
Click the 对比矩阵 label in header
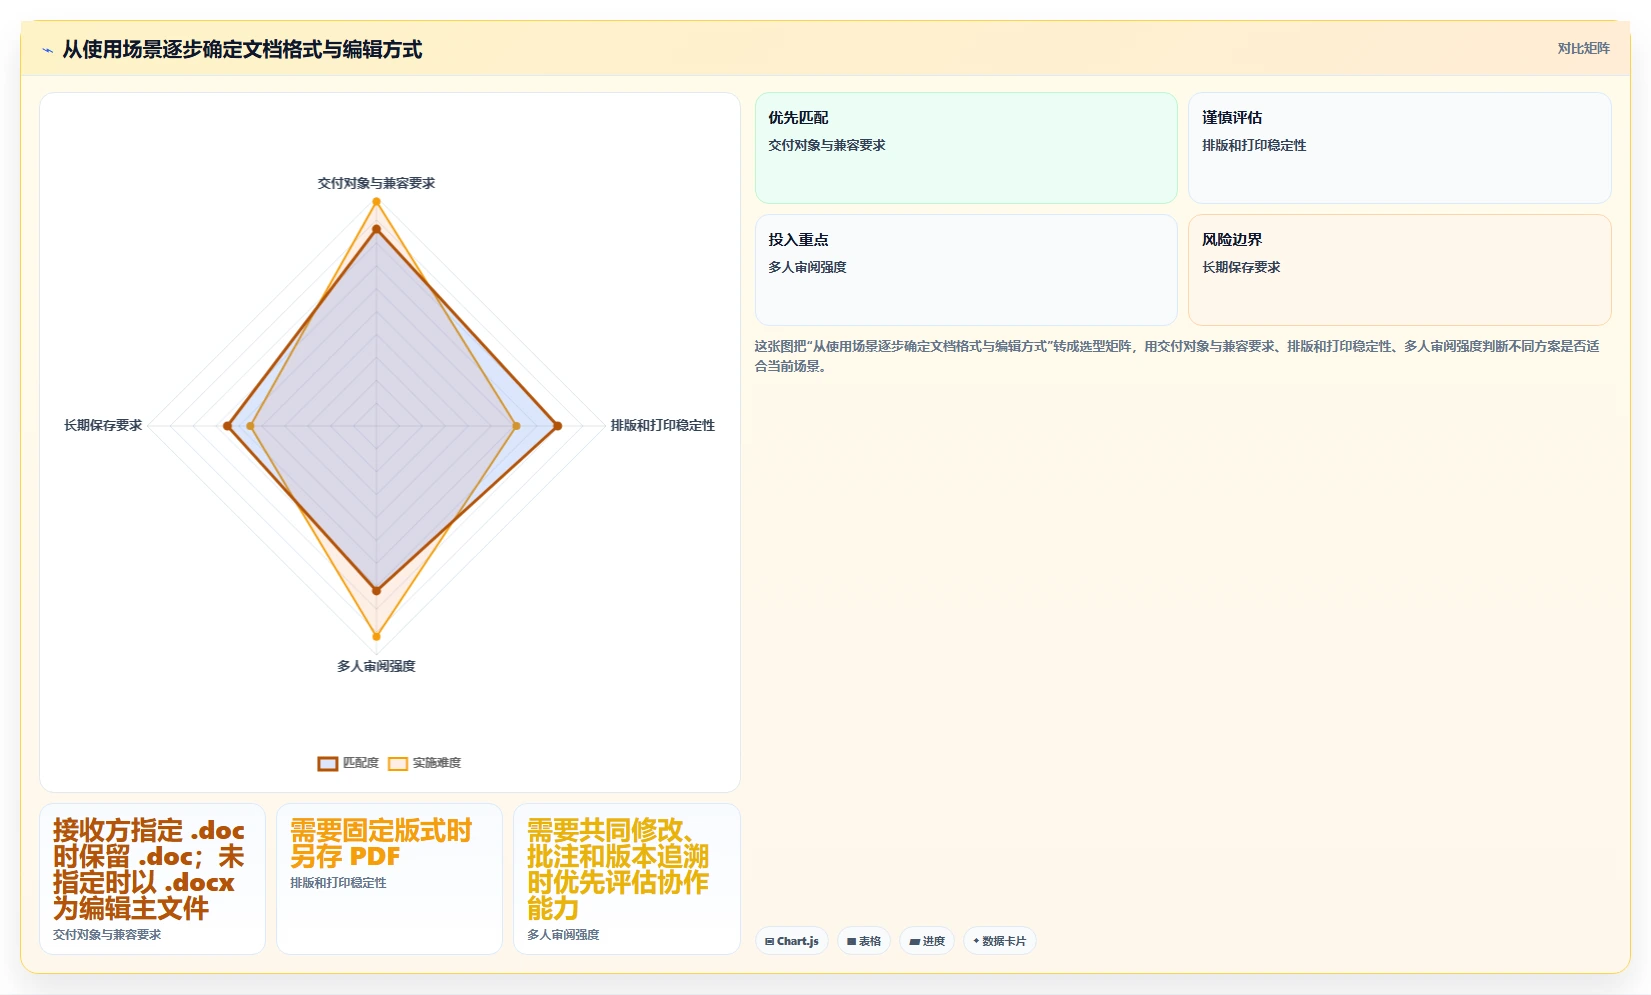[1583, 48]
